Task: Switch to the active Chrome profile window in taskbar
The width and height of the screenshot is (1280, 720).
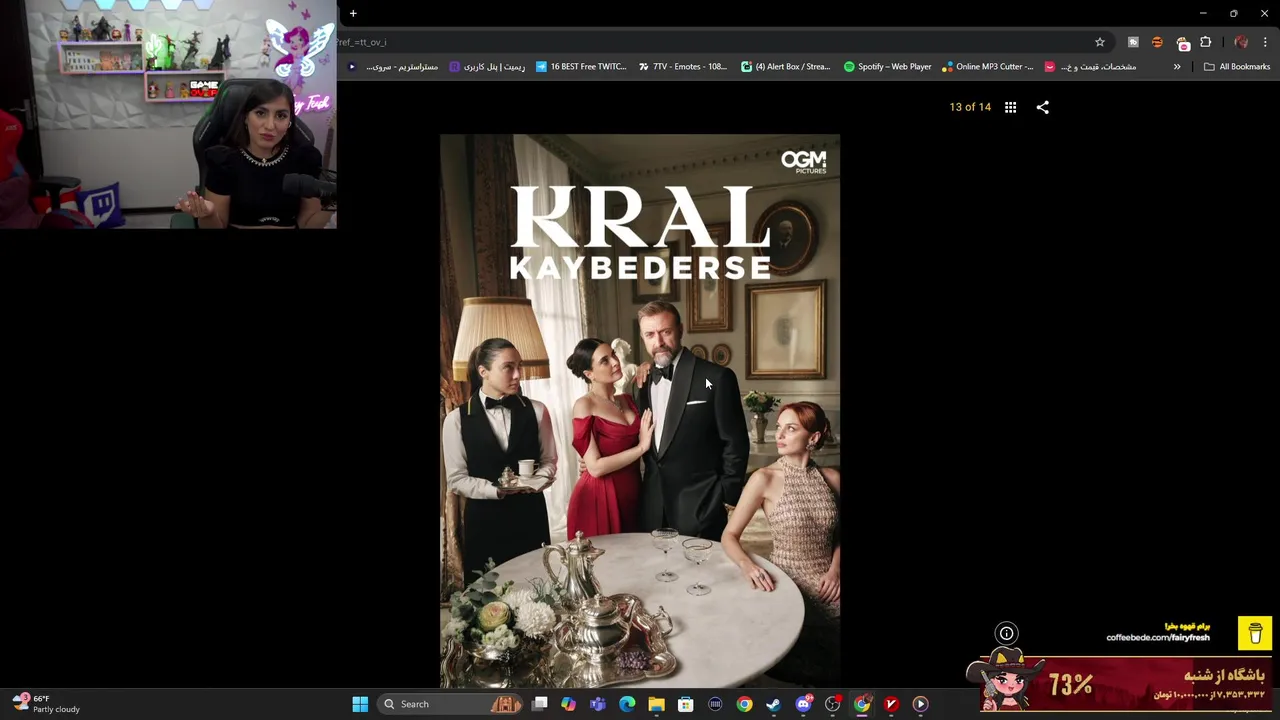Action: click(862, 704)
